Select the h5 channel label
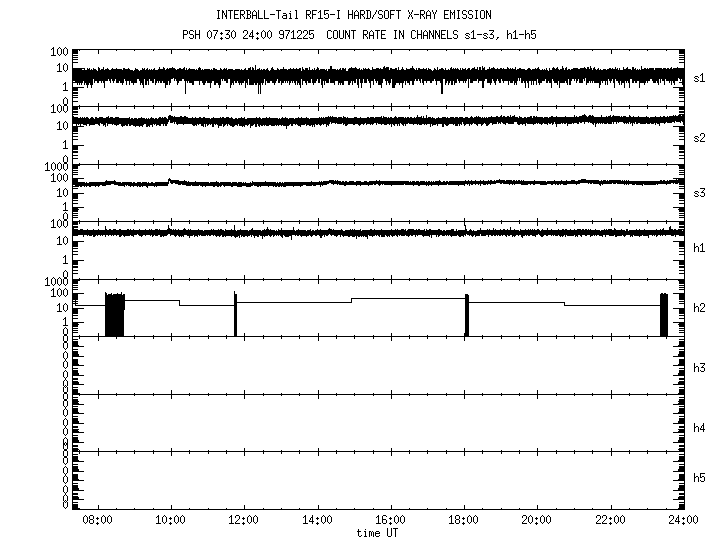The image size is (720, 550). [700, 478]
